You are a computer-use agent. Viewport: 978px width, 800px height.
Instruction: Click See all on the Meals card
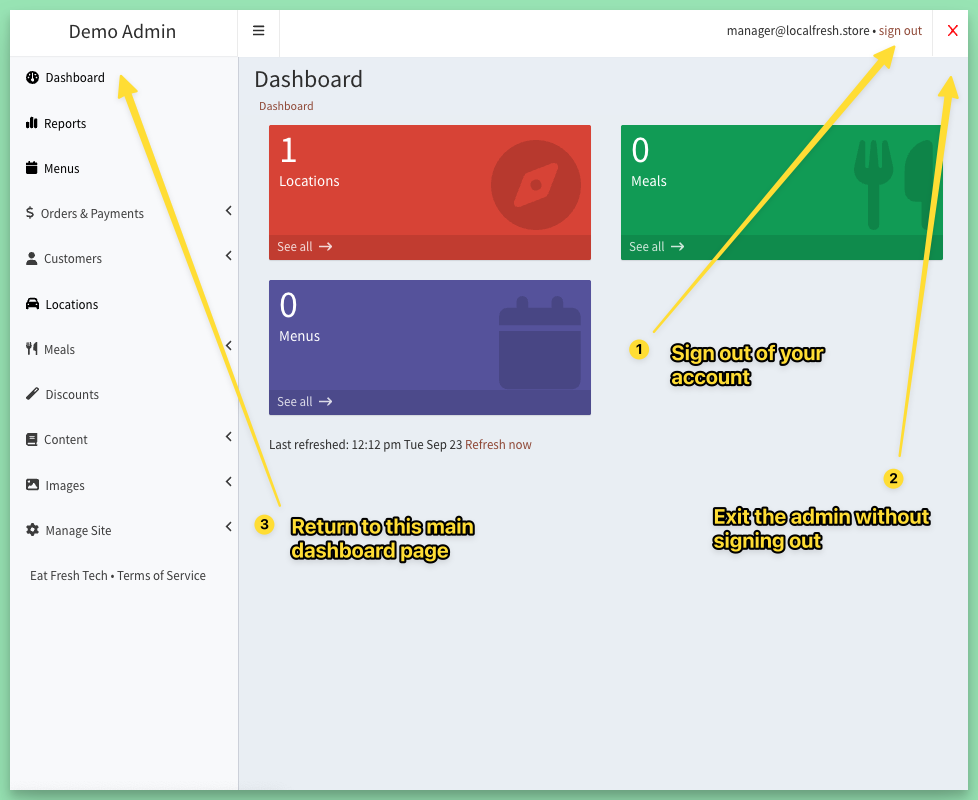coord(656,246)
